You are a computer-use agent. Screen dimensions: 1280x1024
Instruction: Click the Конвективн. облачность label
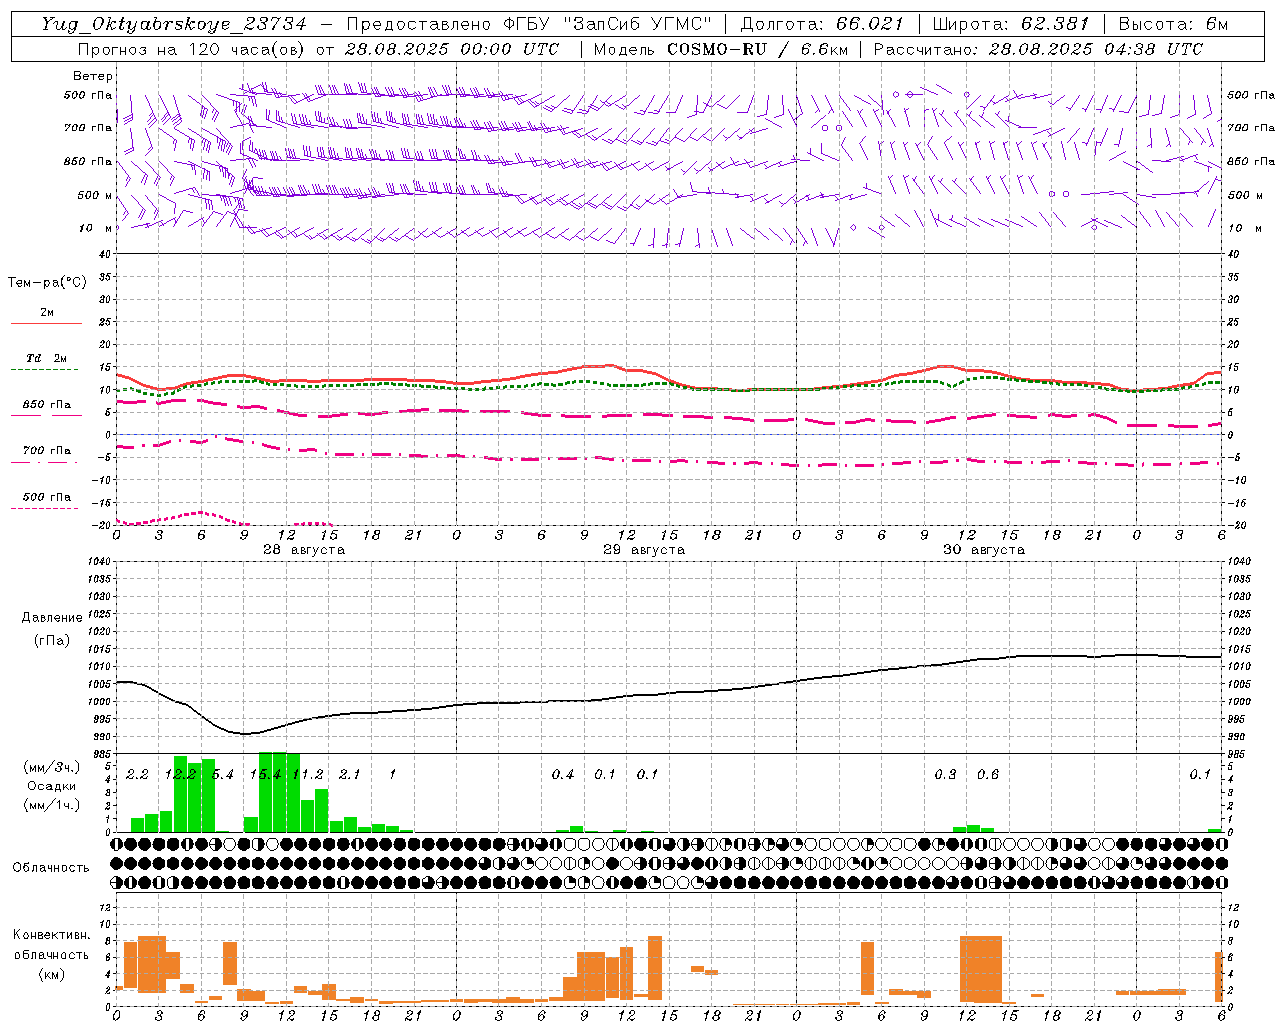[51, 945]
